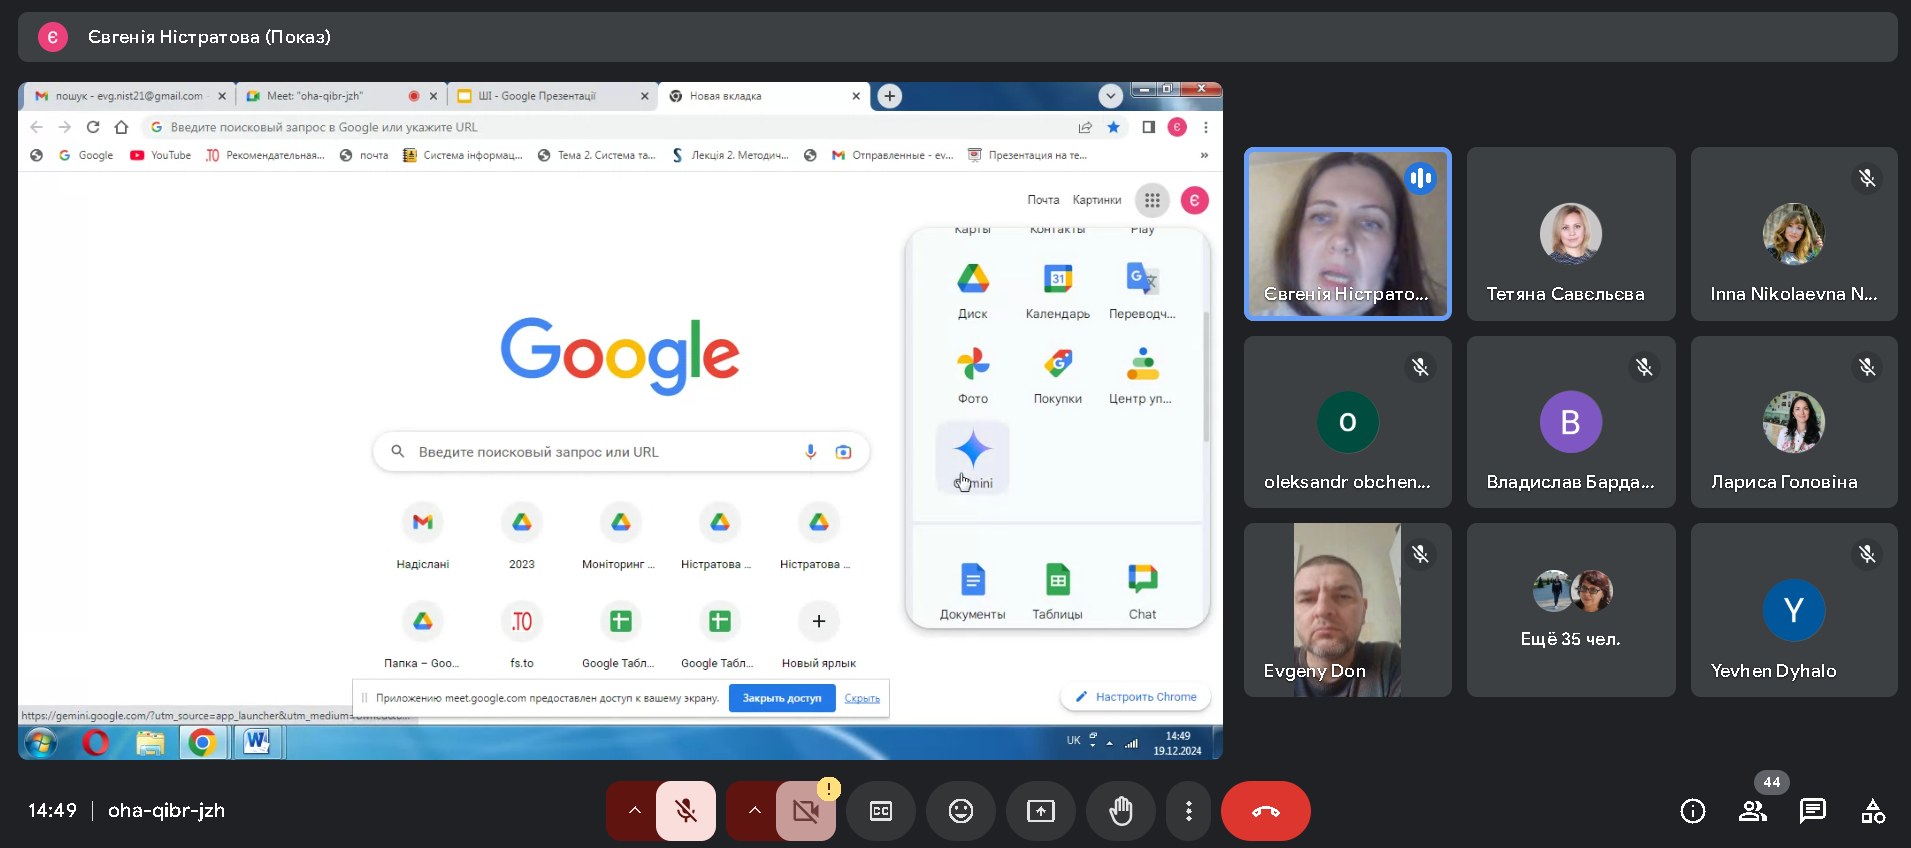Click the Ещё 35 чел. participants tile
Screen dimensions: 1911x848
1571,610
